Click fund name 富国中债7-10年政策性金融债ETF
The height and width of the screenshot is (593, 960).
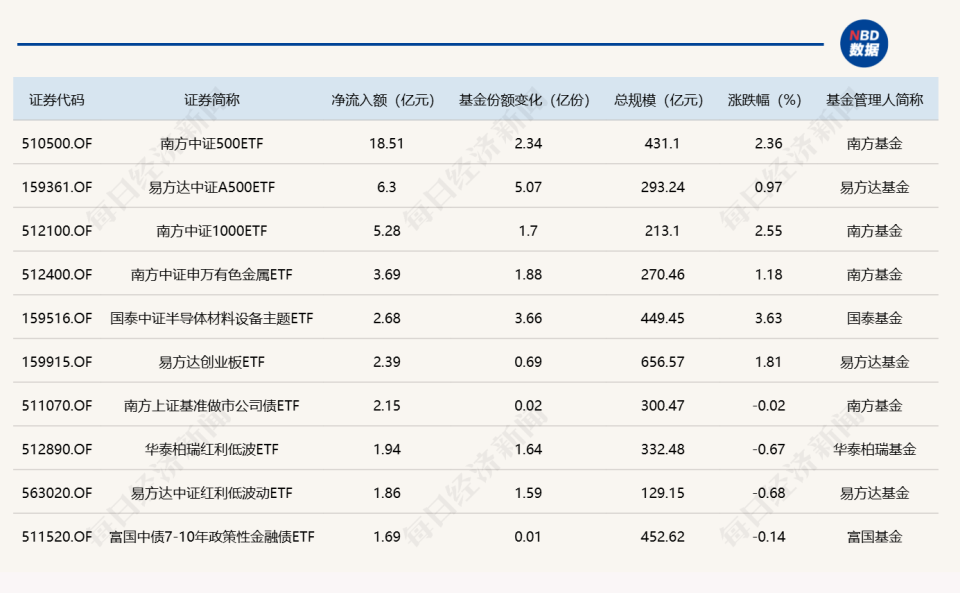212,537
